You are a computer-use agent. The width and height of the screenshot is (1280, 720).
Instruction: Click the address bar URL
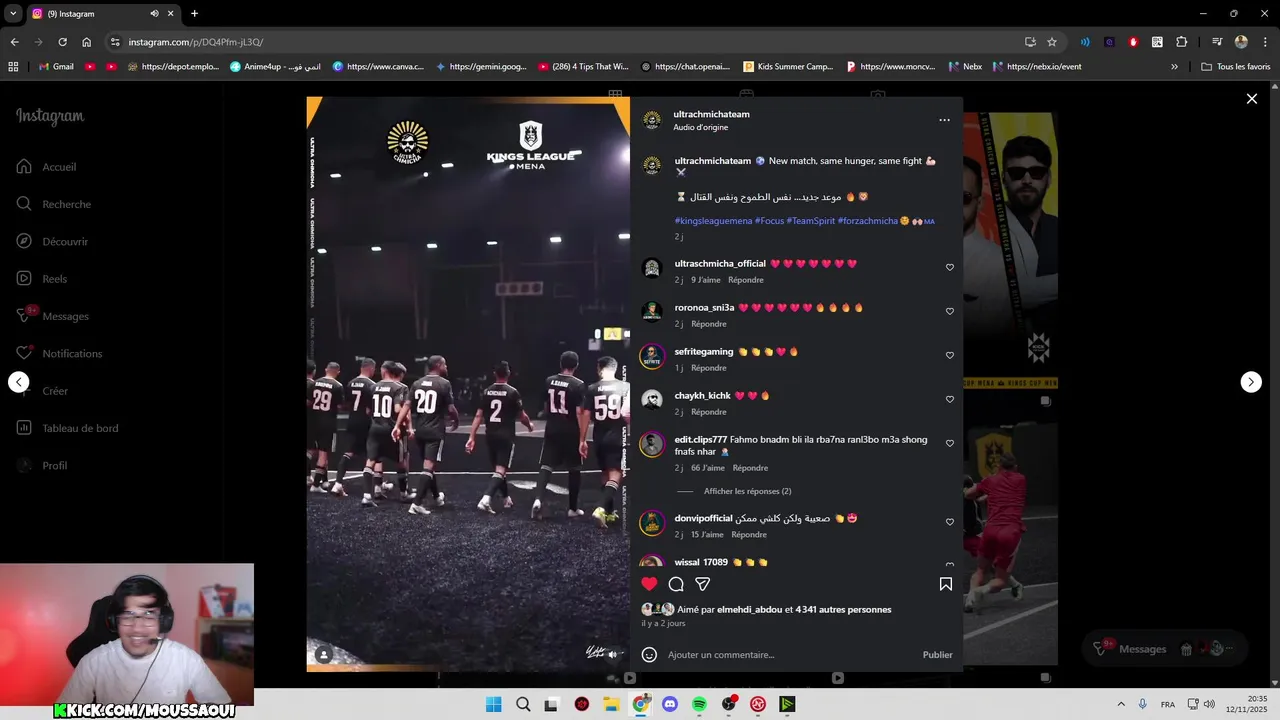click(x=196, y=42)
